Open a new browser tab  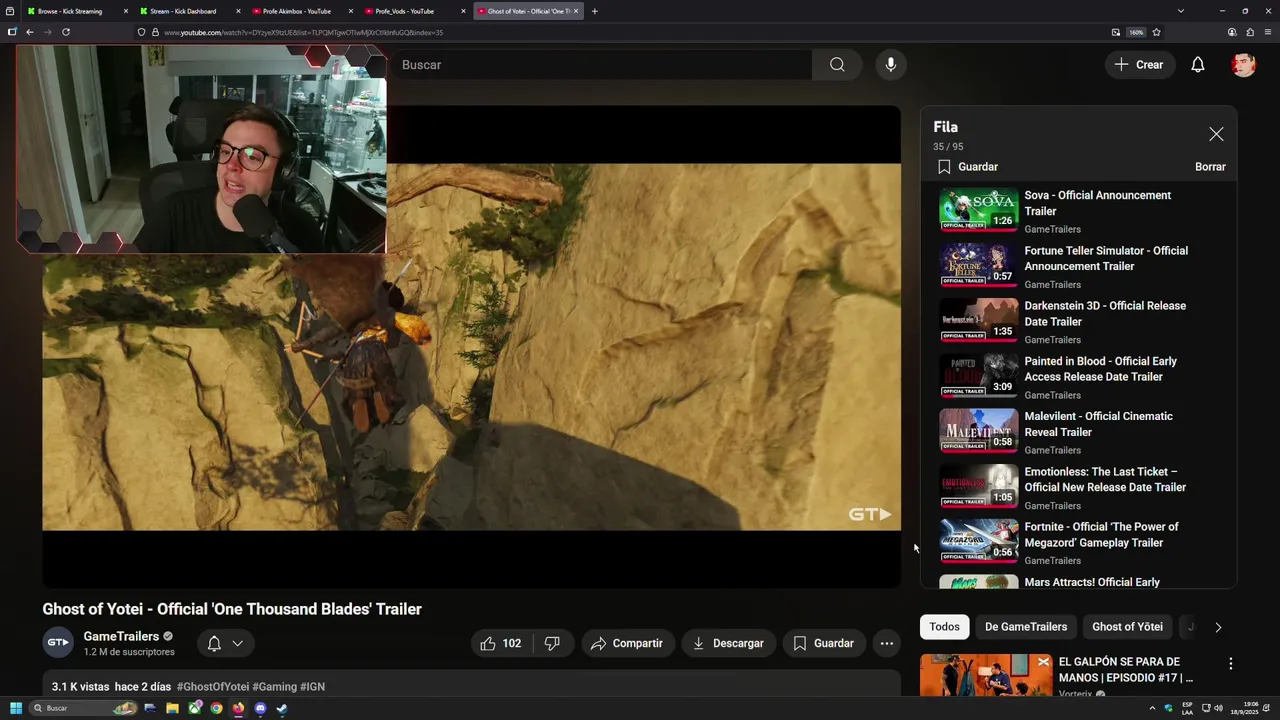(595, 11)
